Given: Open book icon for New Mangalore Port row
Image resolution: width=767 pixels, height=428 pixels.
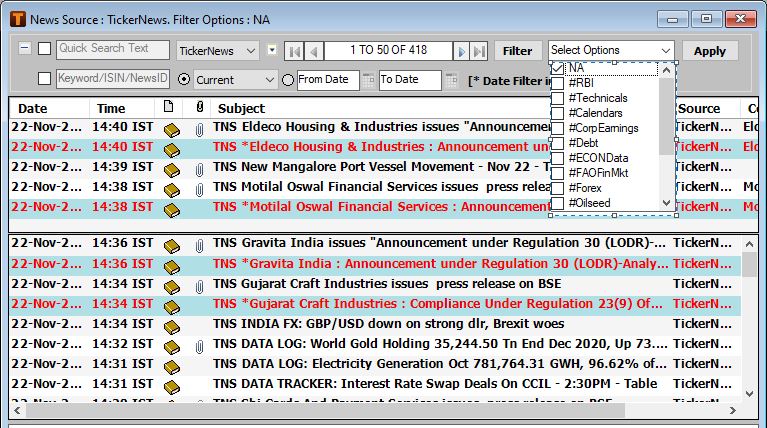Looking at the screenshot, I should tap(172, 170).
